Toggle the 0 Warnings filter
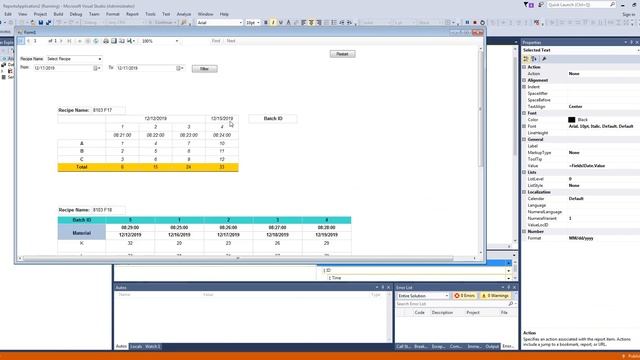This screenshot has width=640, height=360. [495, 296]
